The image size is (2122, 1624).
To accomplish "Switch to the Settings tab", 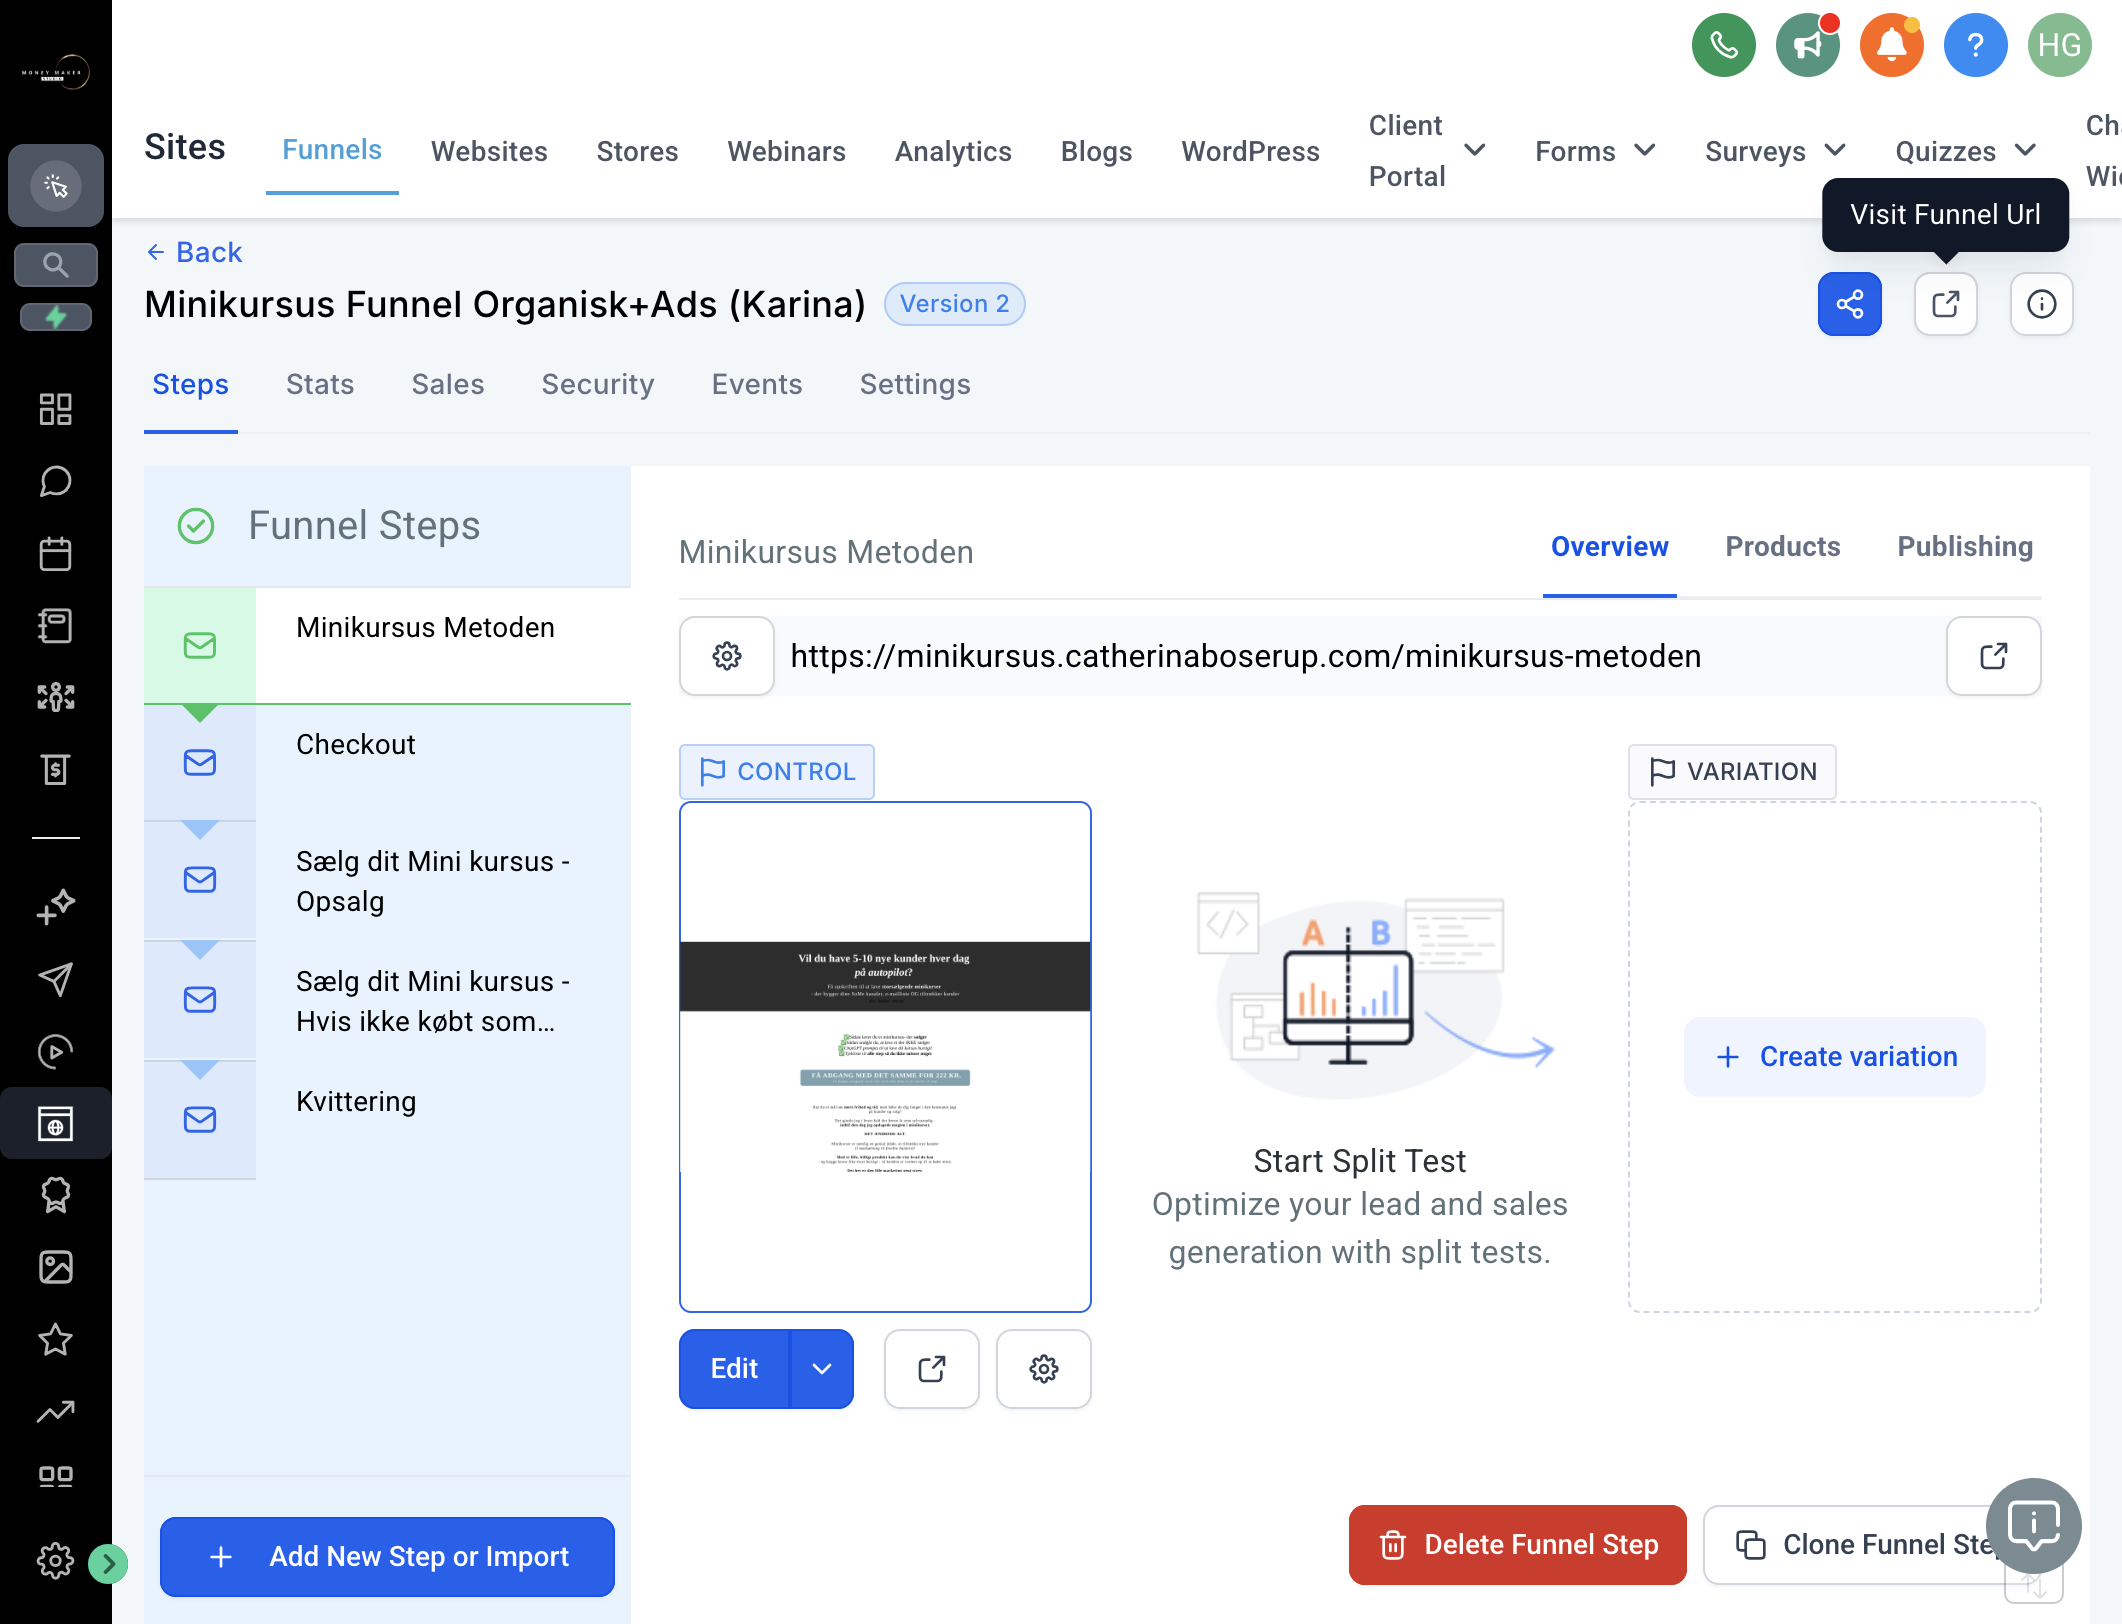I will 915,385.
